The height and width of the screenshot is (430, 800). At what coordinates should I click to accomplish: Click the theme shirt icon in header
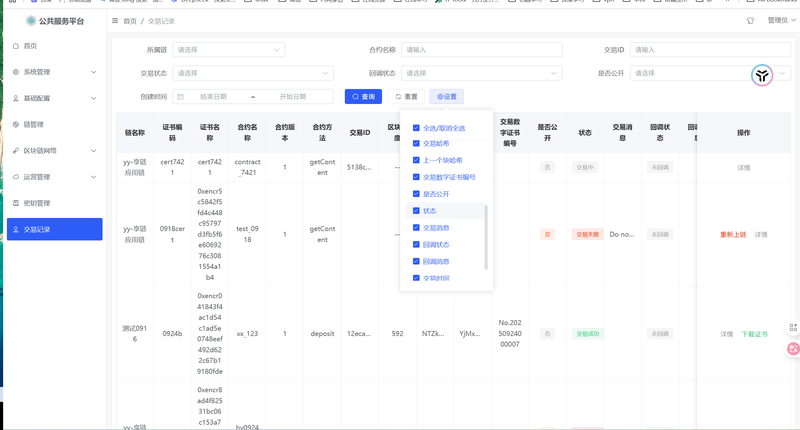click(751, 20)
